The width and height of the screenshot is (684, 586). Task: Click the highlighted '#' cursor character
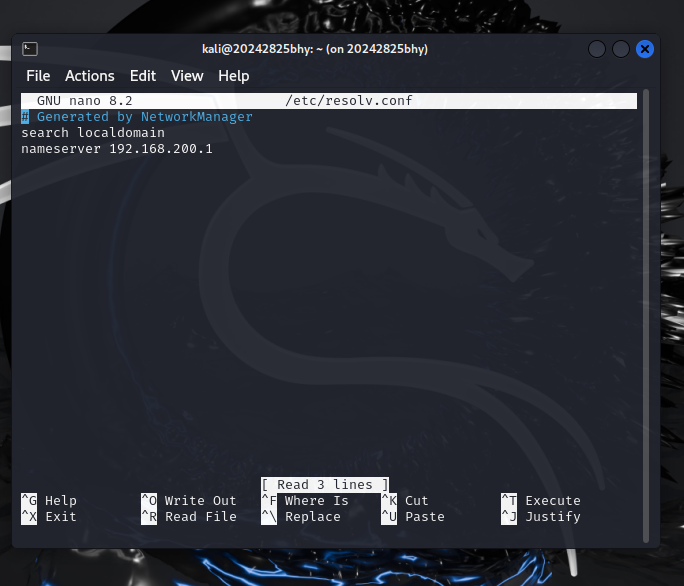(x=25, y=117)
